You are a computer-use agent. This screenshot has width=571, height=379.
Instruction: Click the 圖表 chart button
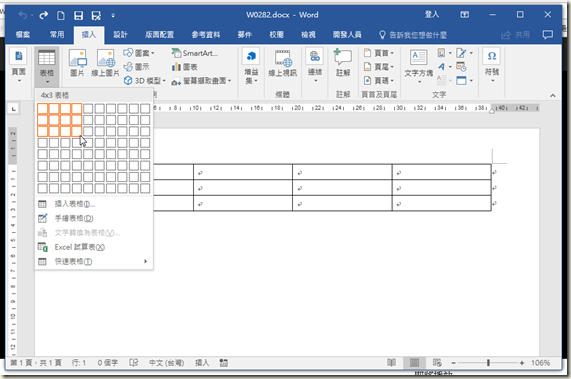185,67
